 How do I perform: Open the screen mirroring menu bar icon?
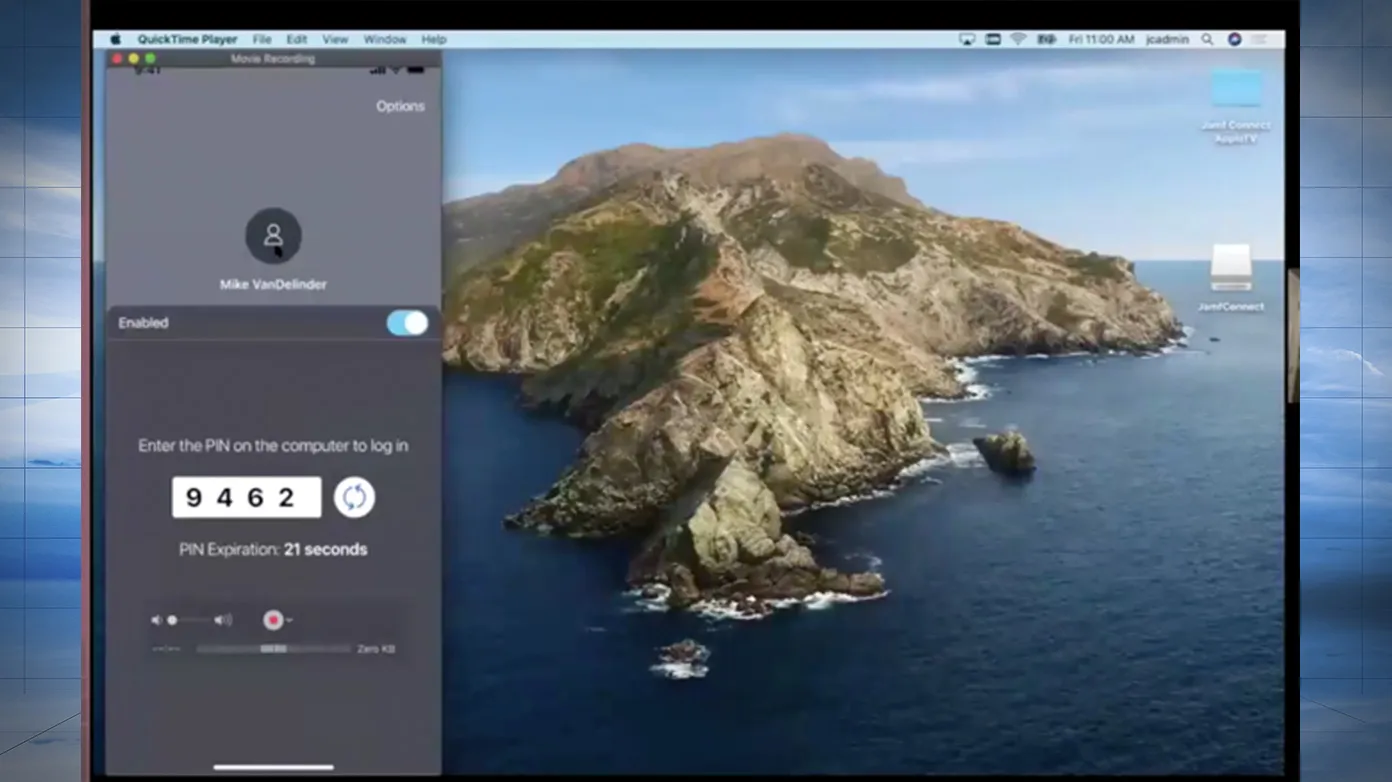[x=966, y=39]
